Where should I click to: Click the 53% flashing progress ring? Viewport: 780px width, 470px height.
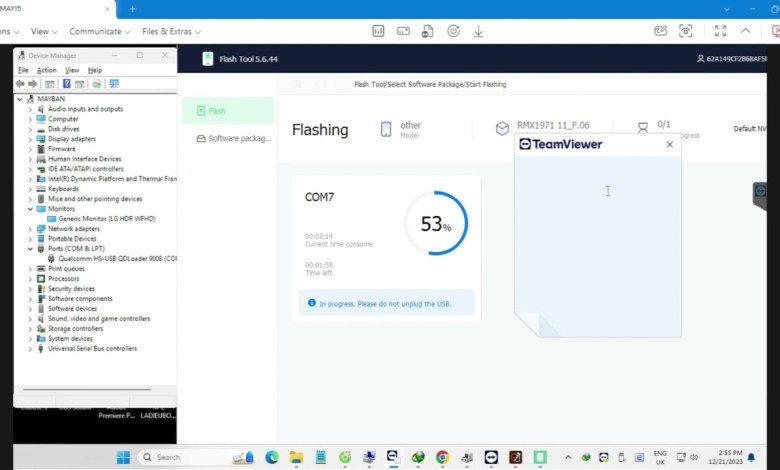coord(436,225)
